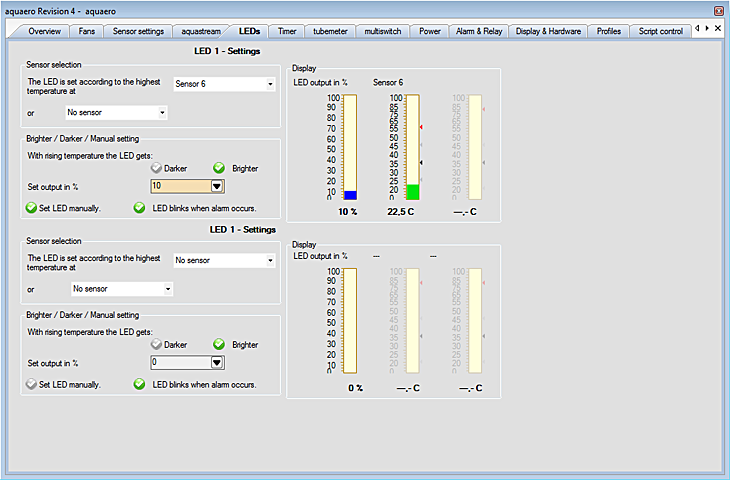
Task: Close the tab panel using the X
Action: point(717,29)
